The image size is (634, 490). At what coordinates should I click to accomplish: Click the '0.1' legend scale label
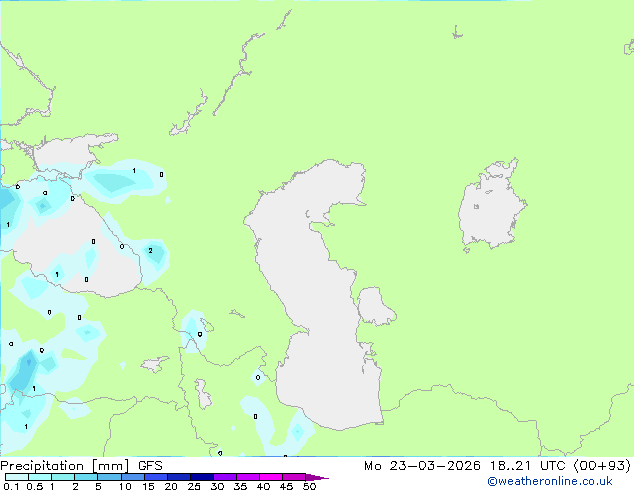click(x=11, y=486)
